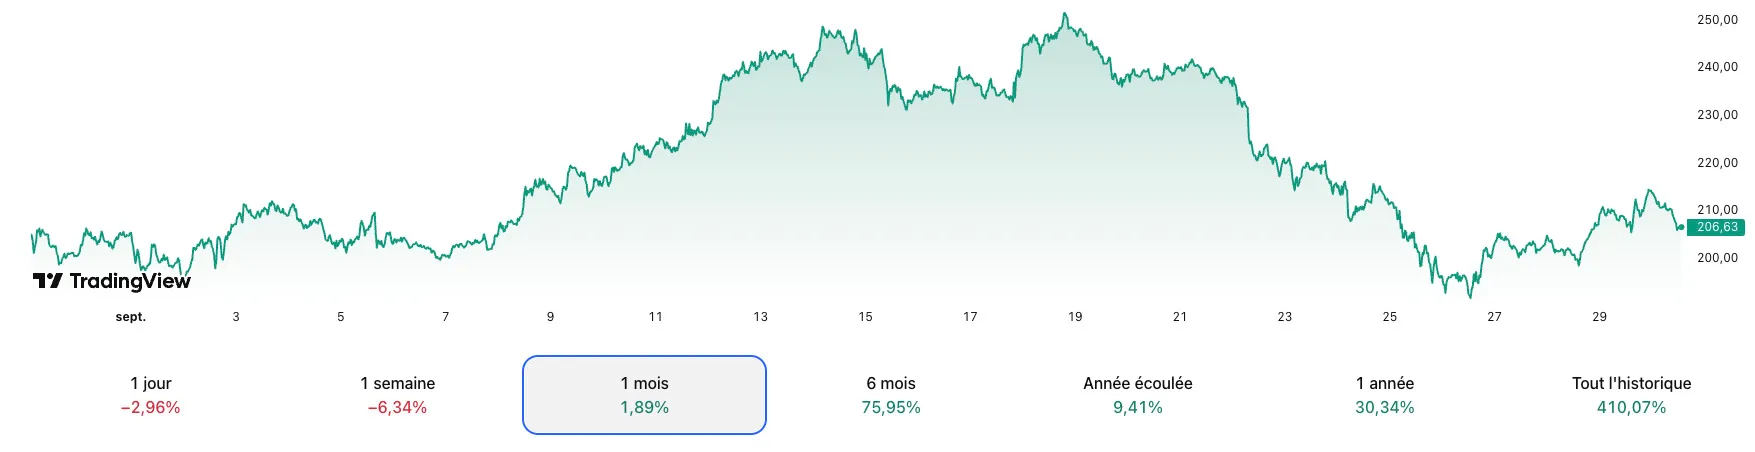This screenshot has height=452, width=1755.
Task: Open the Tout l'historique range
Action: click(1631, 395)
